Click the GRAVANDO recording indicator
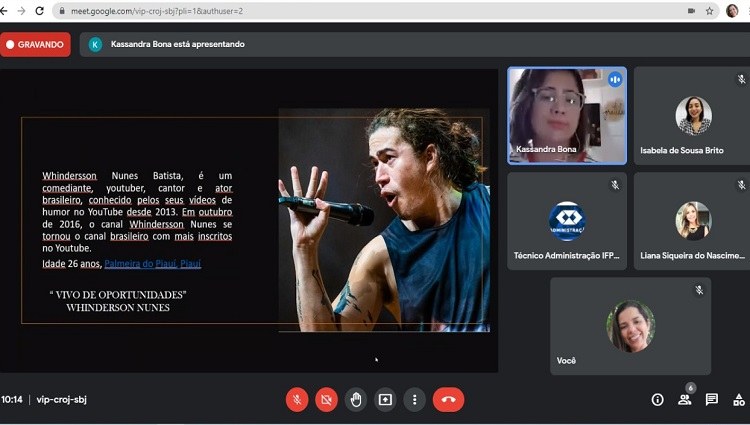This screenshot has height=425, width=750. [x=35, y=44]
